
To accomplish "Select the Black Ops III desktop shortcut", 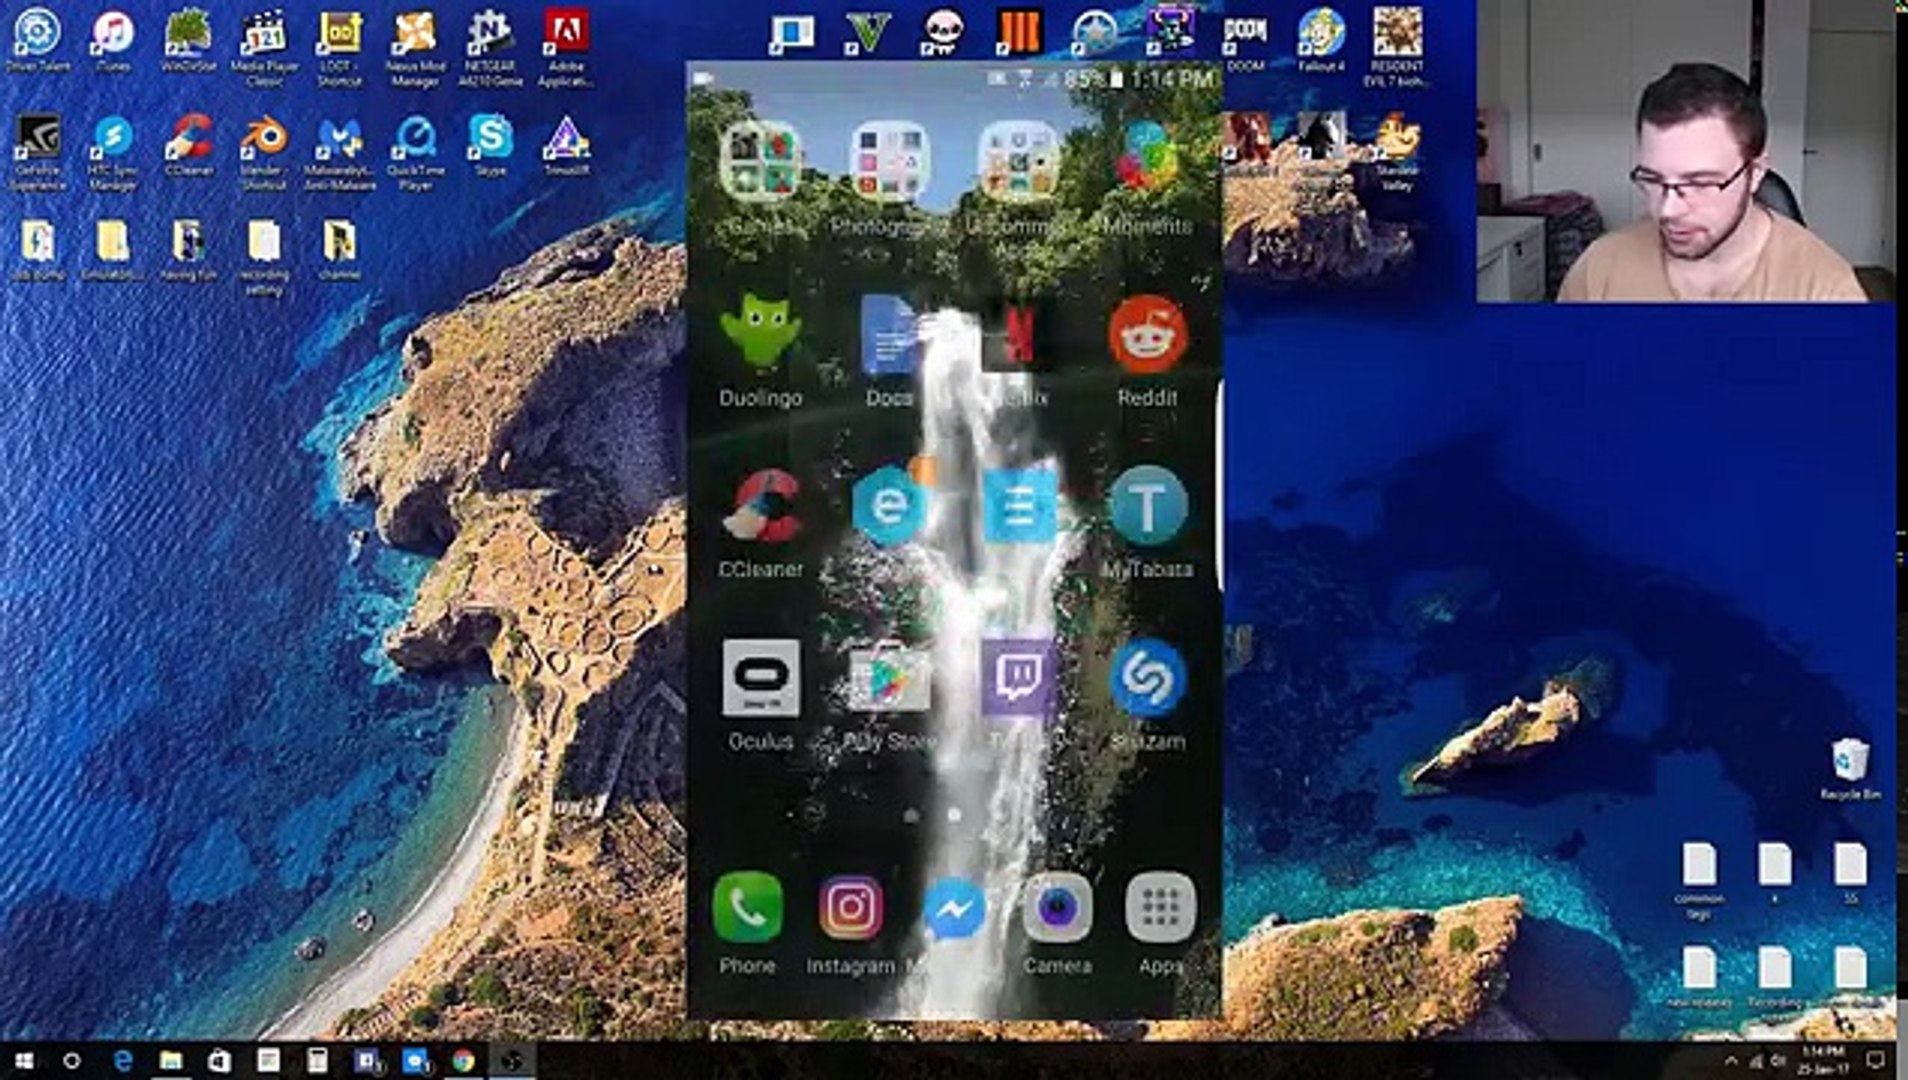I will (1019, 32).
